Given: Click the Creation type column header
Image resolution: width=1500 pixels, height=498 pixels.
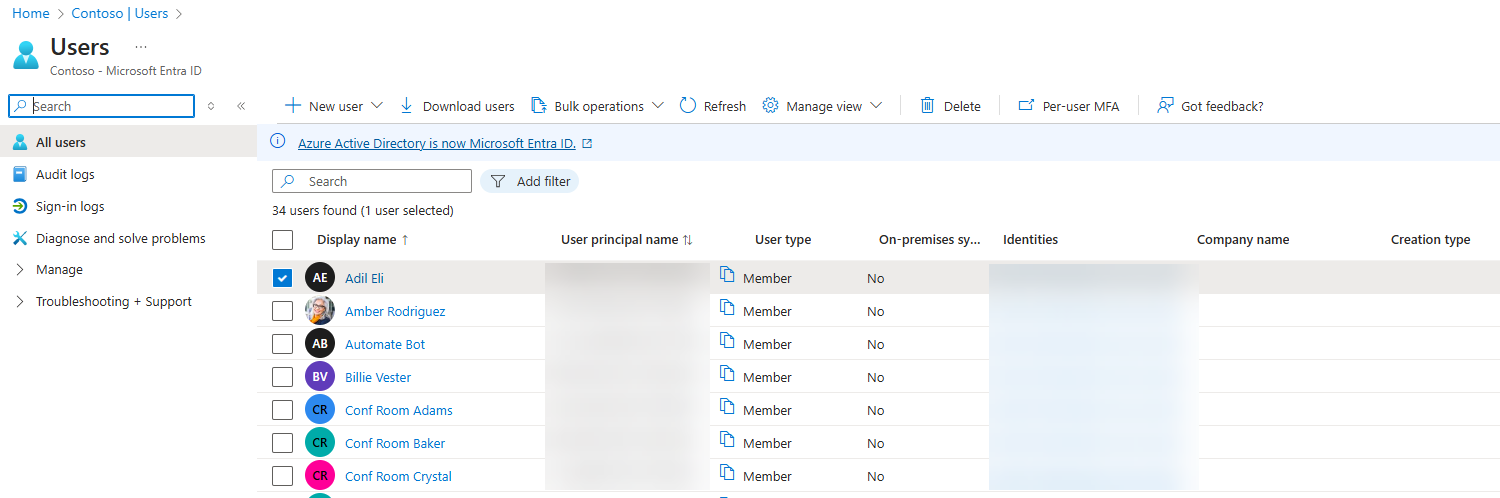Looking at the screenshot, I should click(1430, 240).
